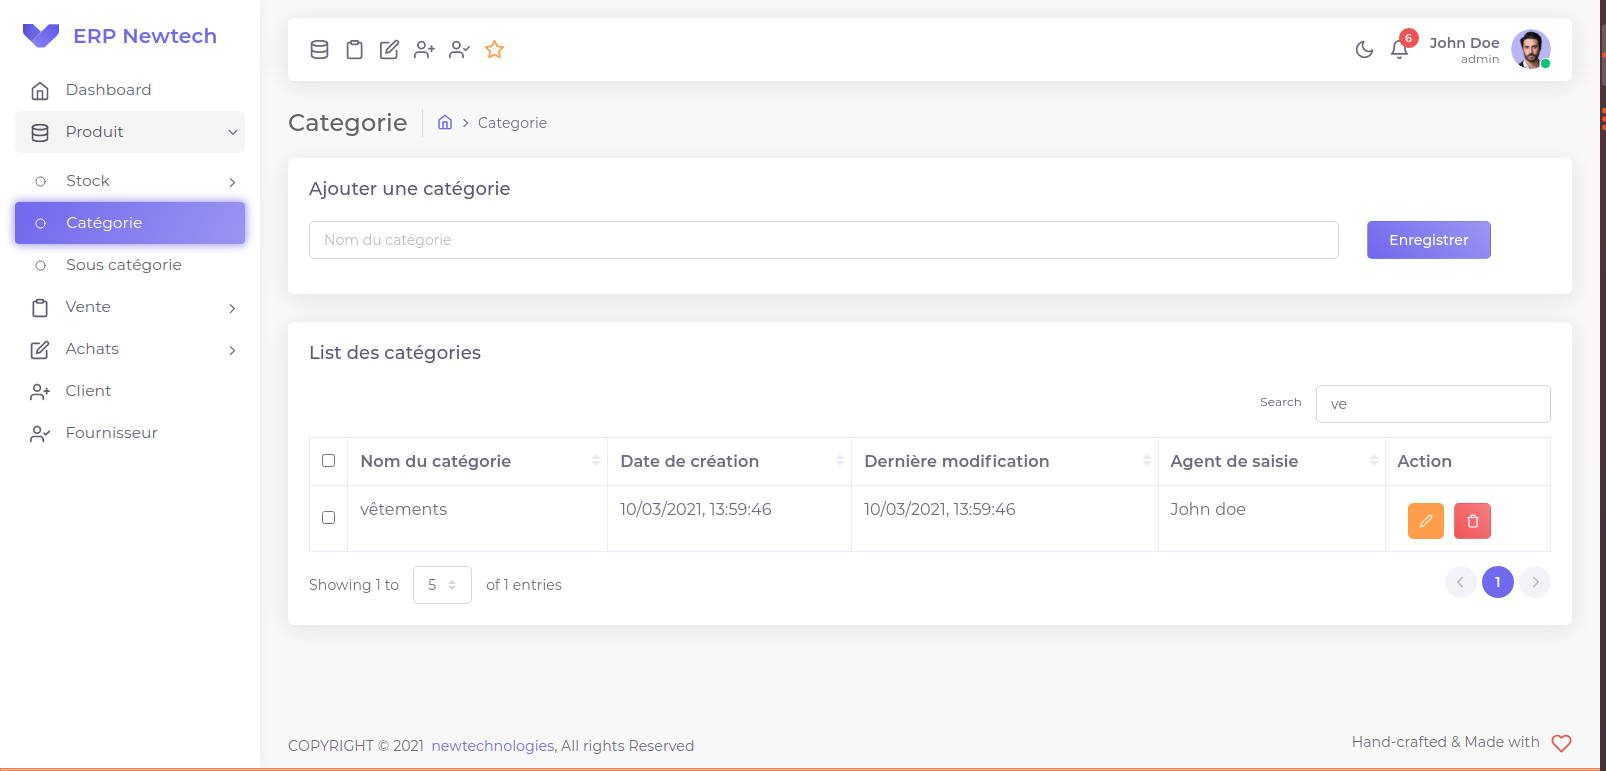Check the select-all checkbox in table header

(x=328, y=461)
